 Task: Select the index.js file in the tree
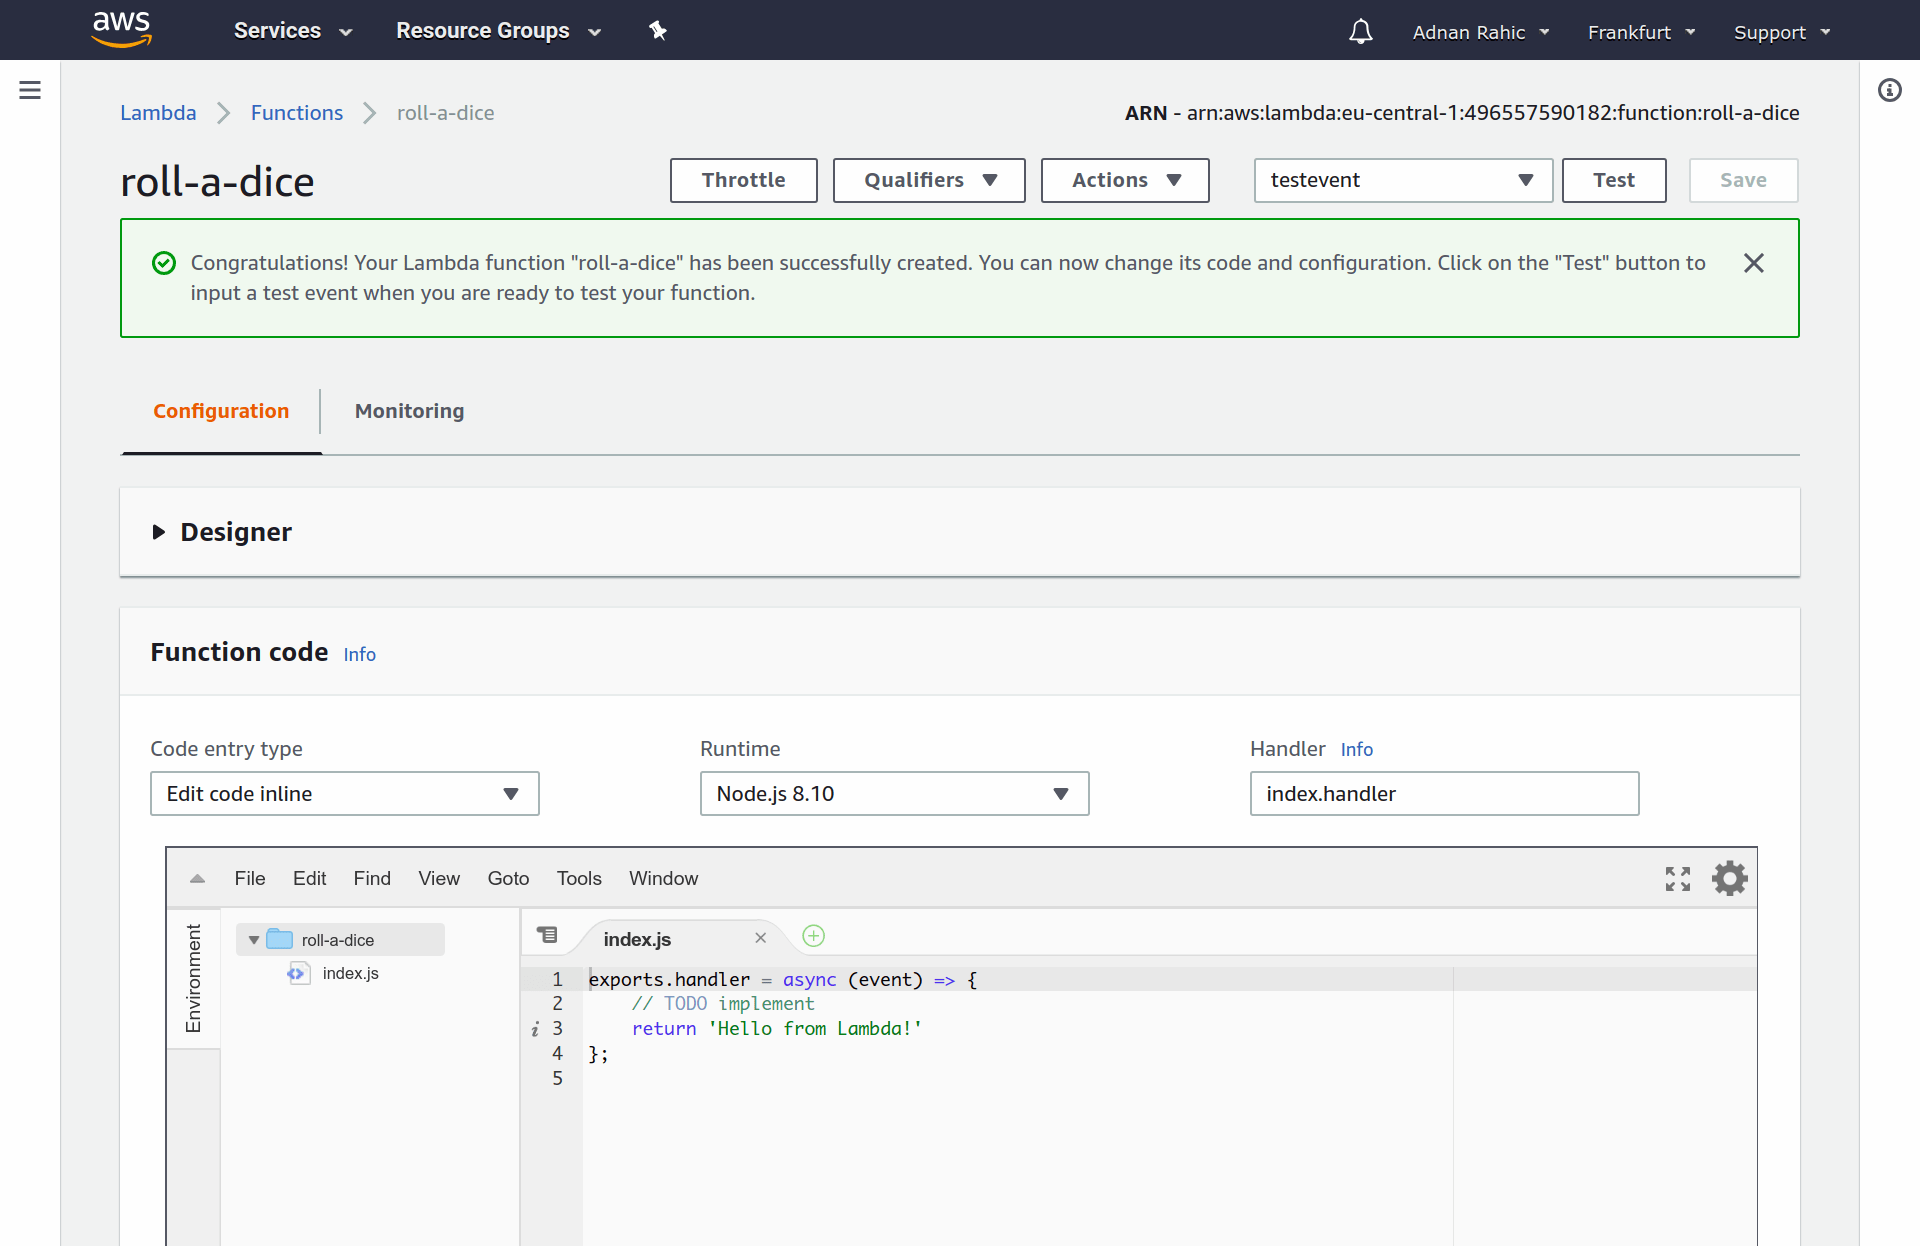(x=350, y=973)
